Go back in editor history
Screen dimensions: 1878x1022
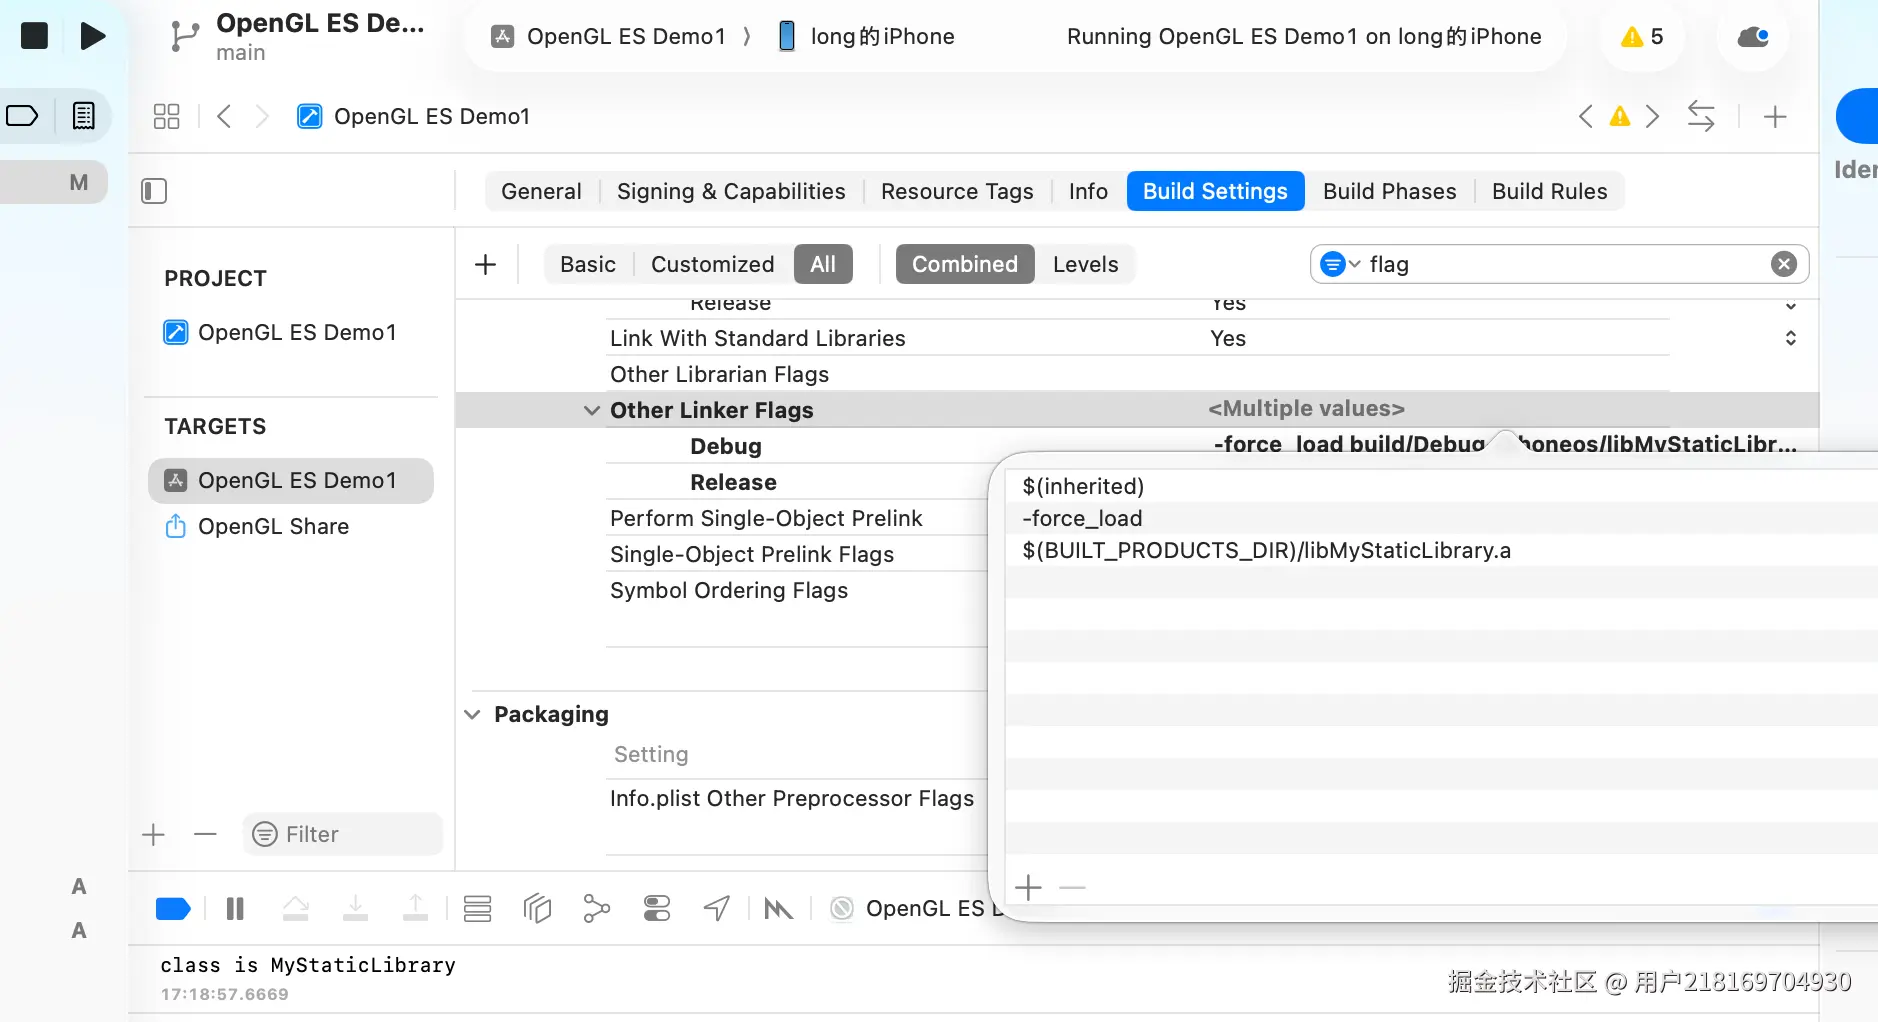224,116
